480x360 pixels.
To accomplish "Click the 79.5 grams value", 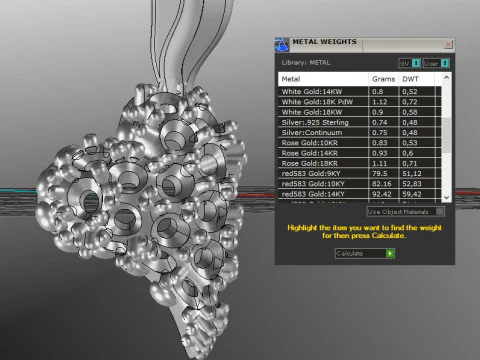I will 380,173.
